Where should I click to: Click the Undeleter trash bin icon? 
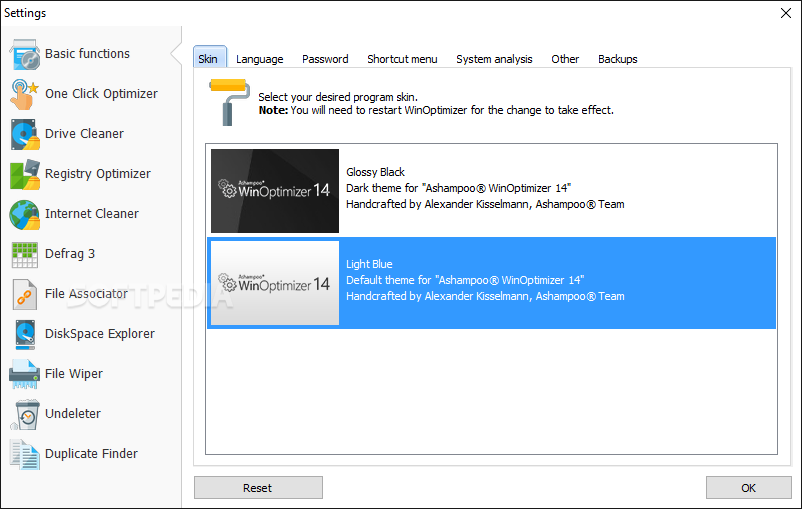(x=25, y=414)
